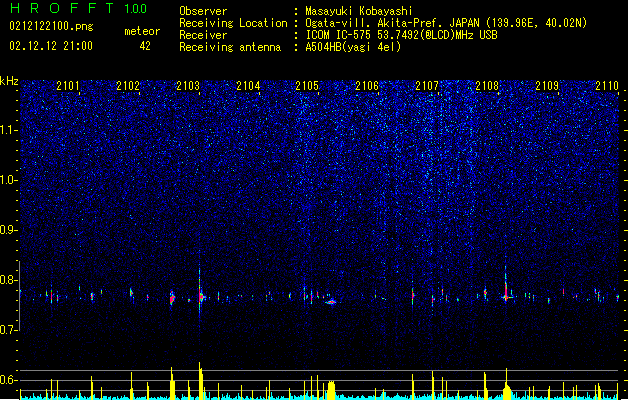Click the kHz axis unit label

coord(9,81)
